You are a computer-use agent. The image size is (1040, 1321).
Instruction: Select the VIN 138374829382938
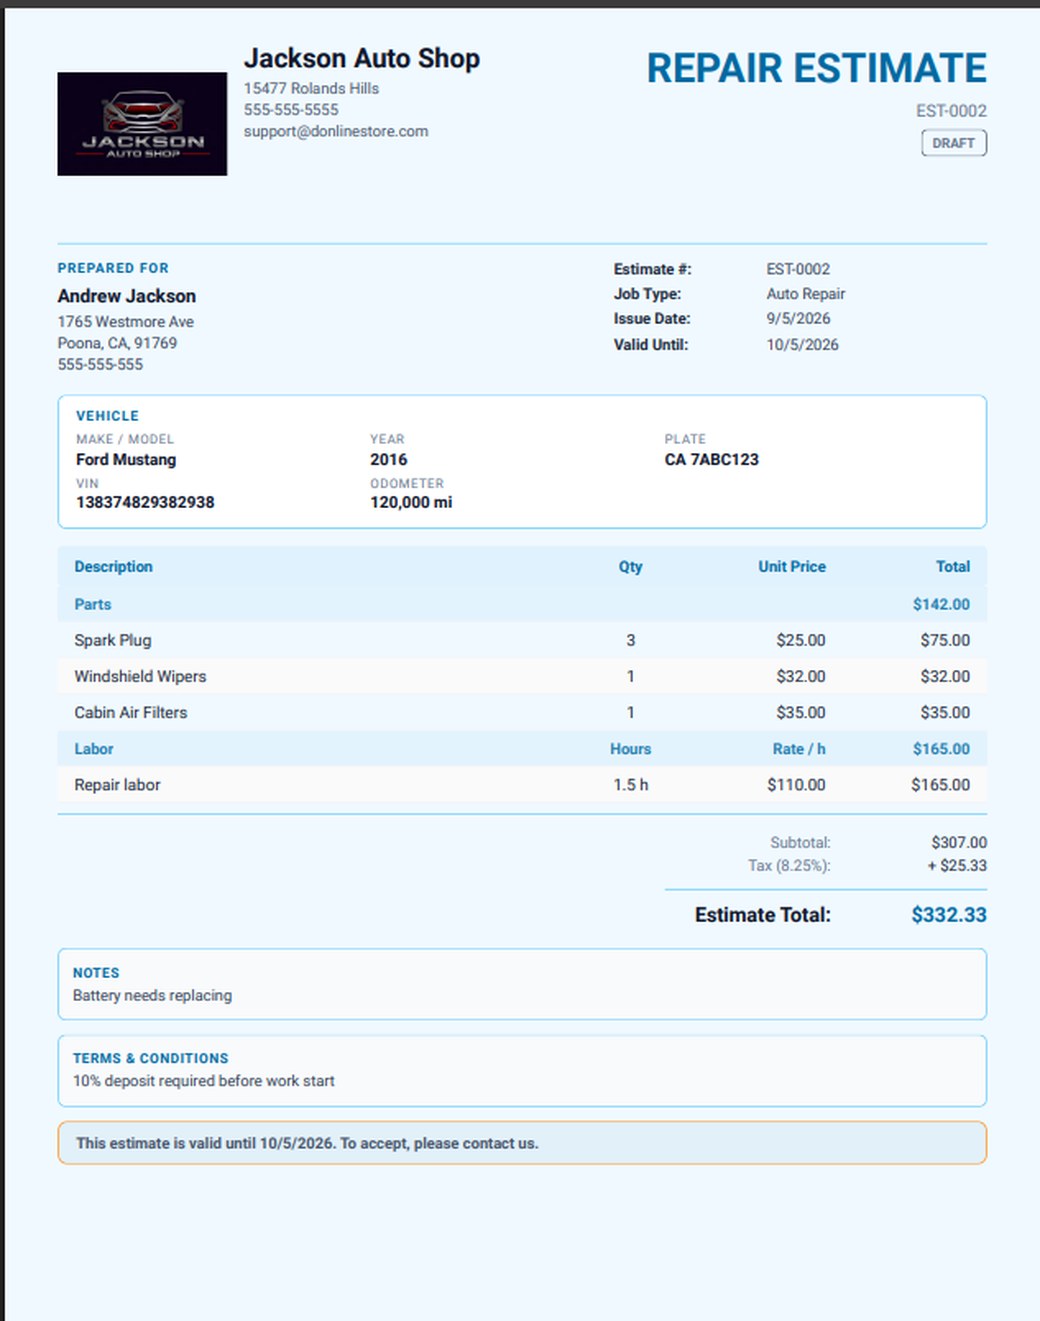pyautogui.click(x=145, y=502)
